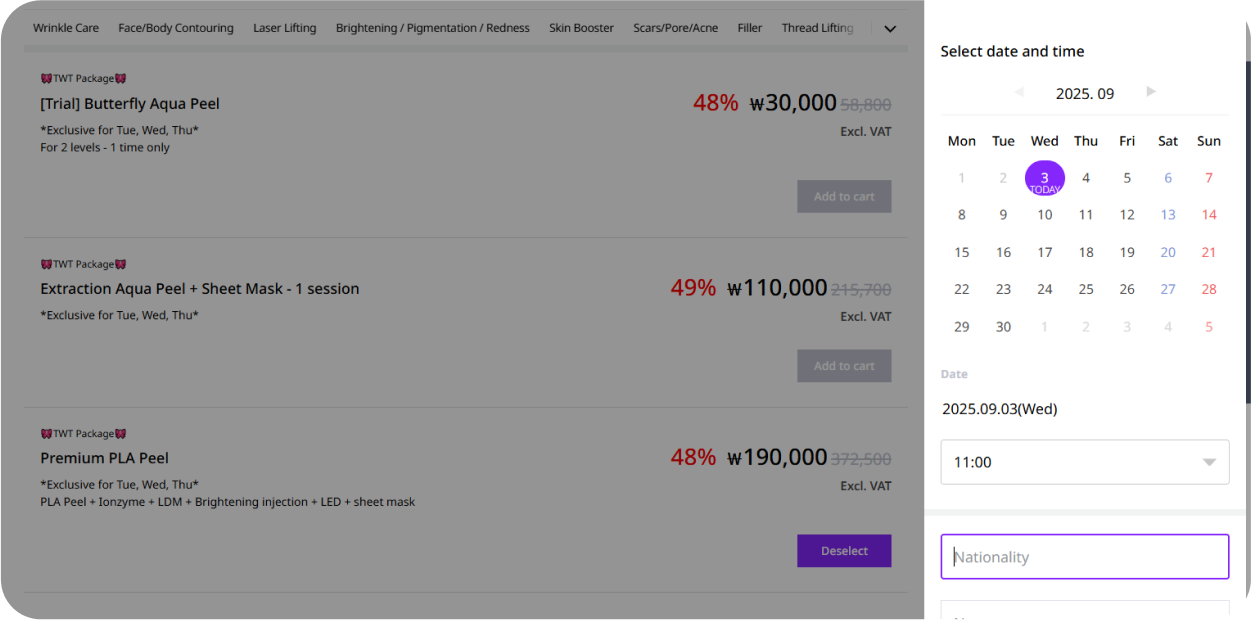
Task: Select today's highlighted date 3
Action: coord(1045,179)
